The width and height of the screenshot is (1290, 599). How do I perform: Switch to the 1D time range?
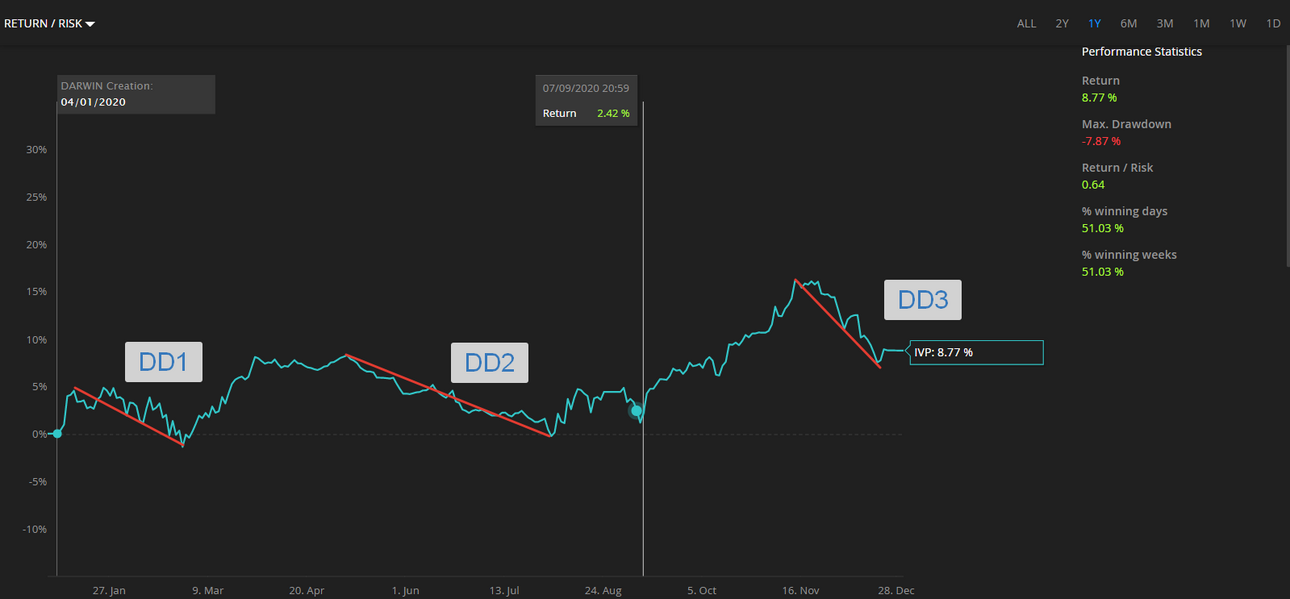click(1273, 23)
